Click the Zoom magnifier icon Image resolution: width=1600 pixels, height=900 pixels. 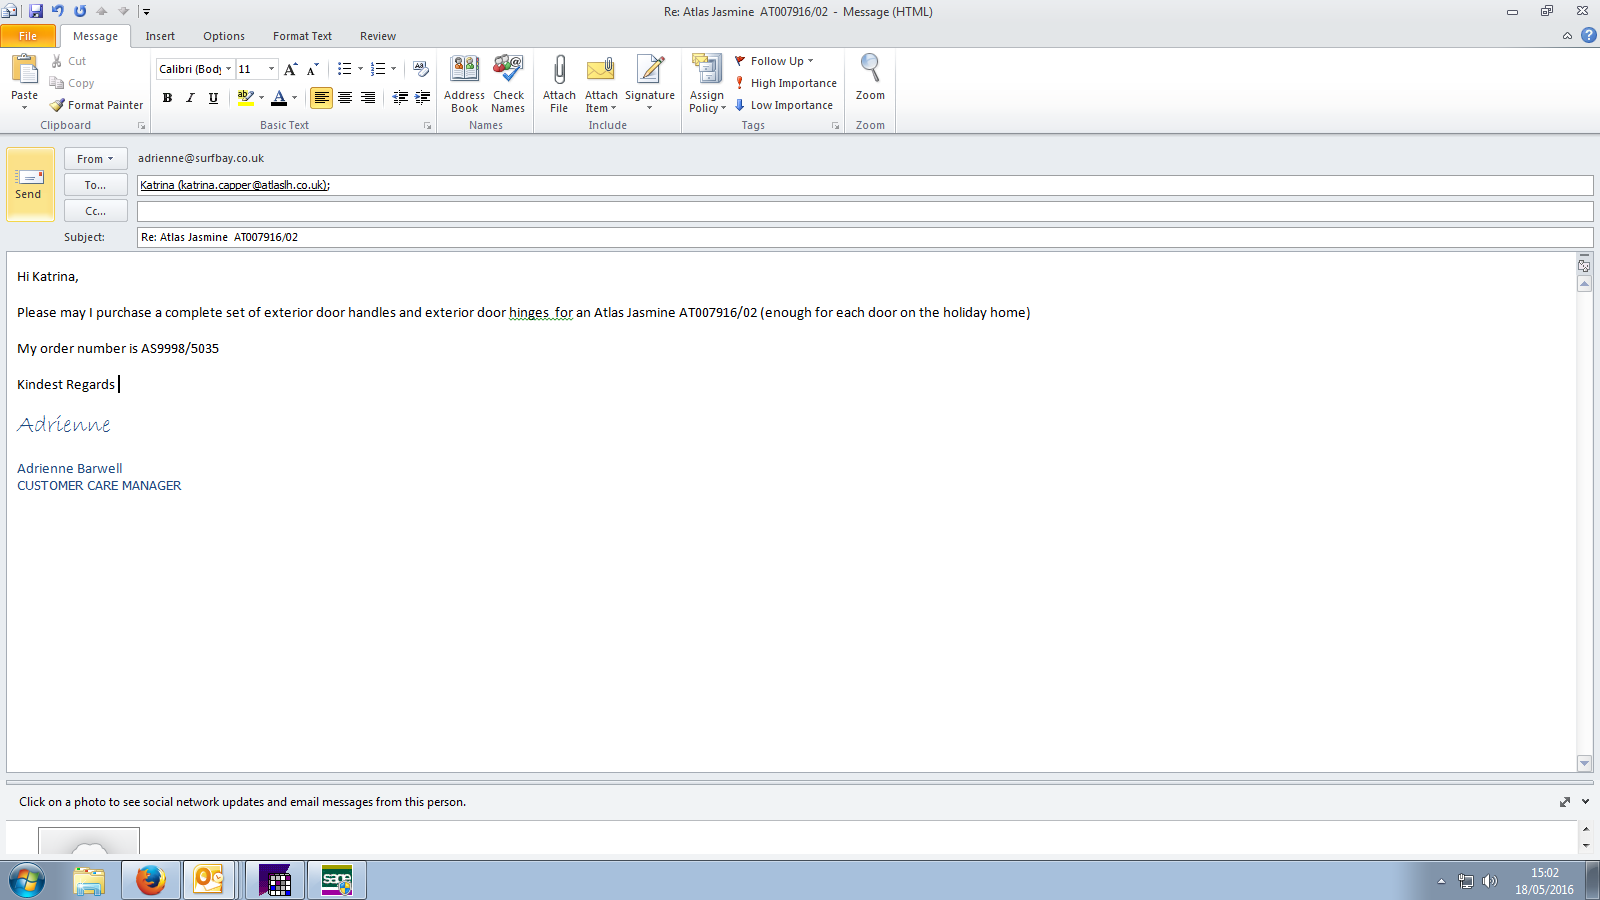coord(870,70)
